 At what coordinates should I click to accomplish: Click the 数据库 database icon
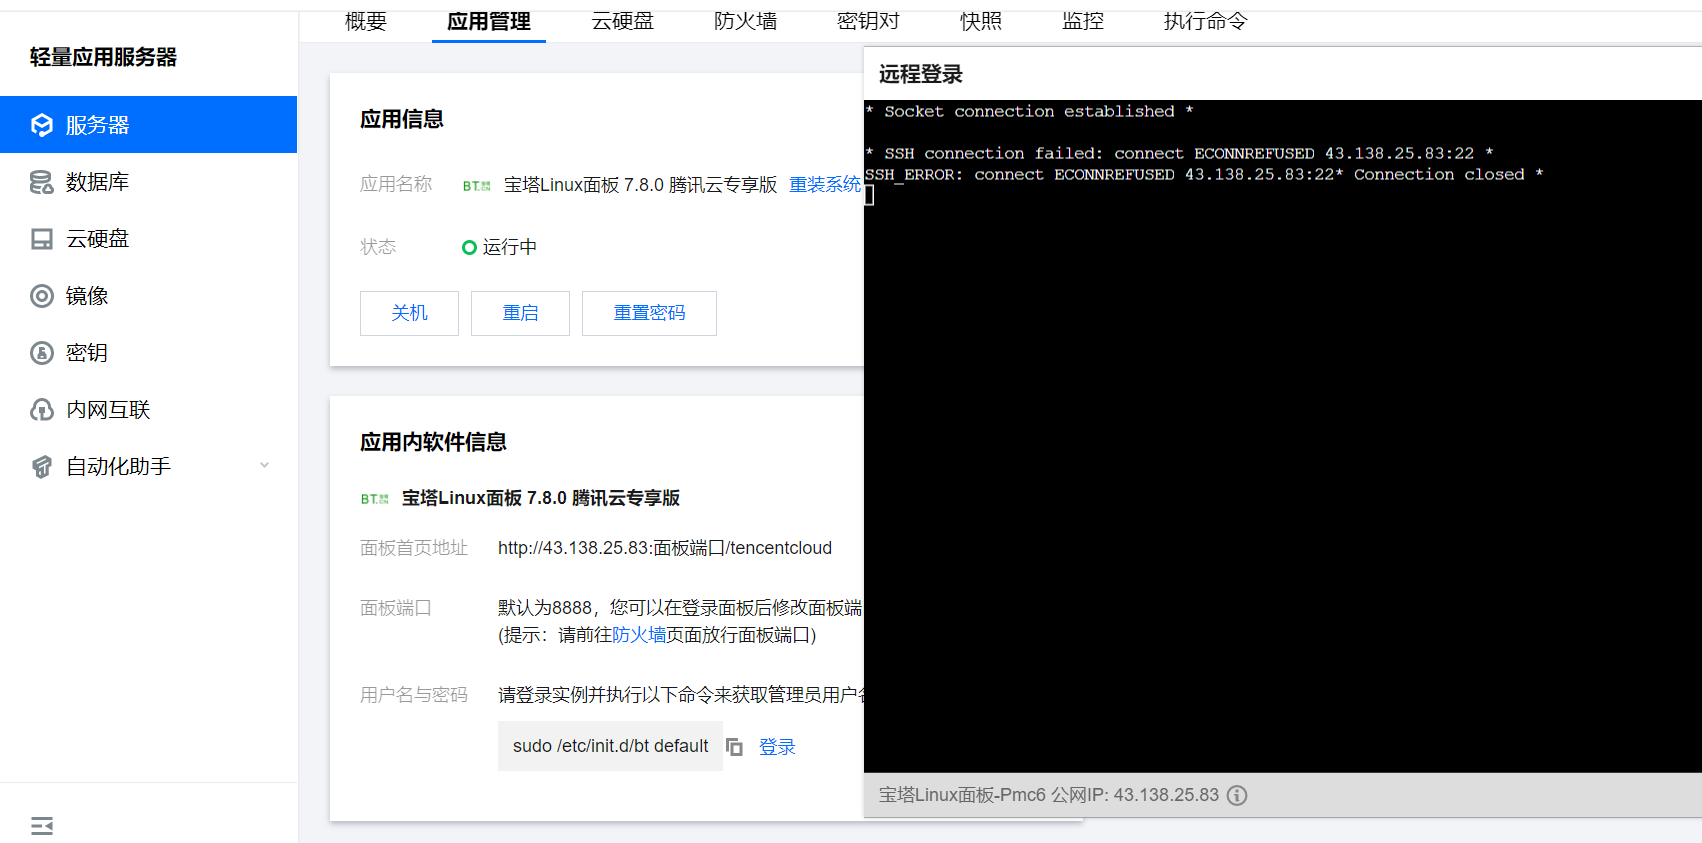coord(41,182)
